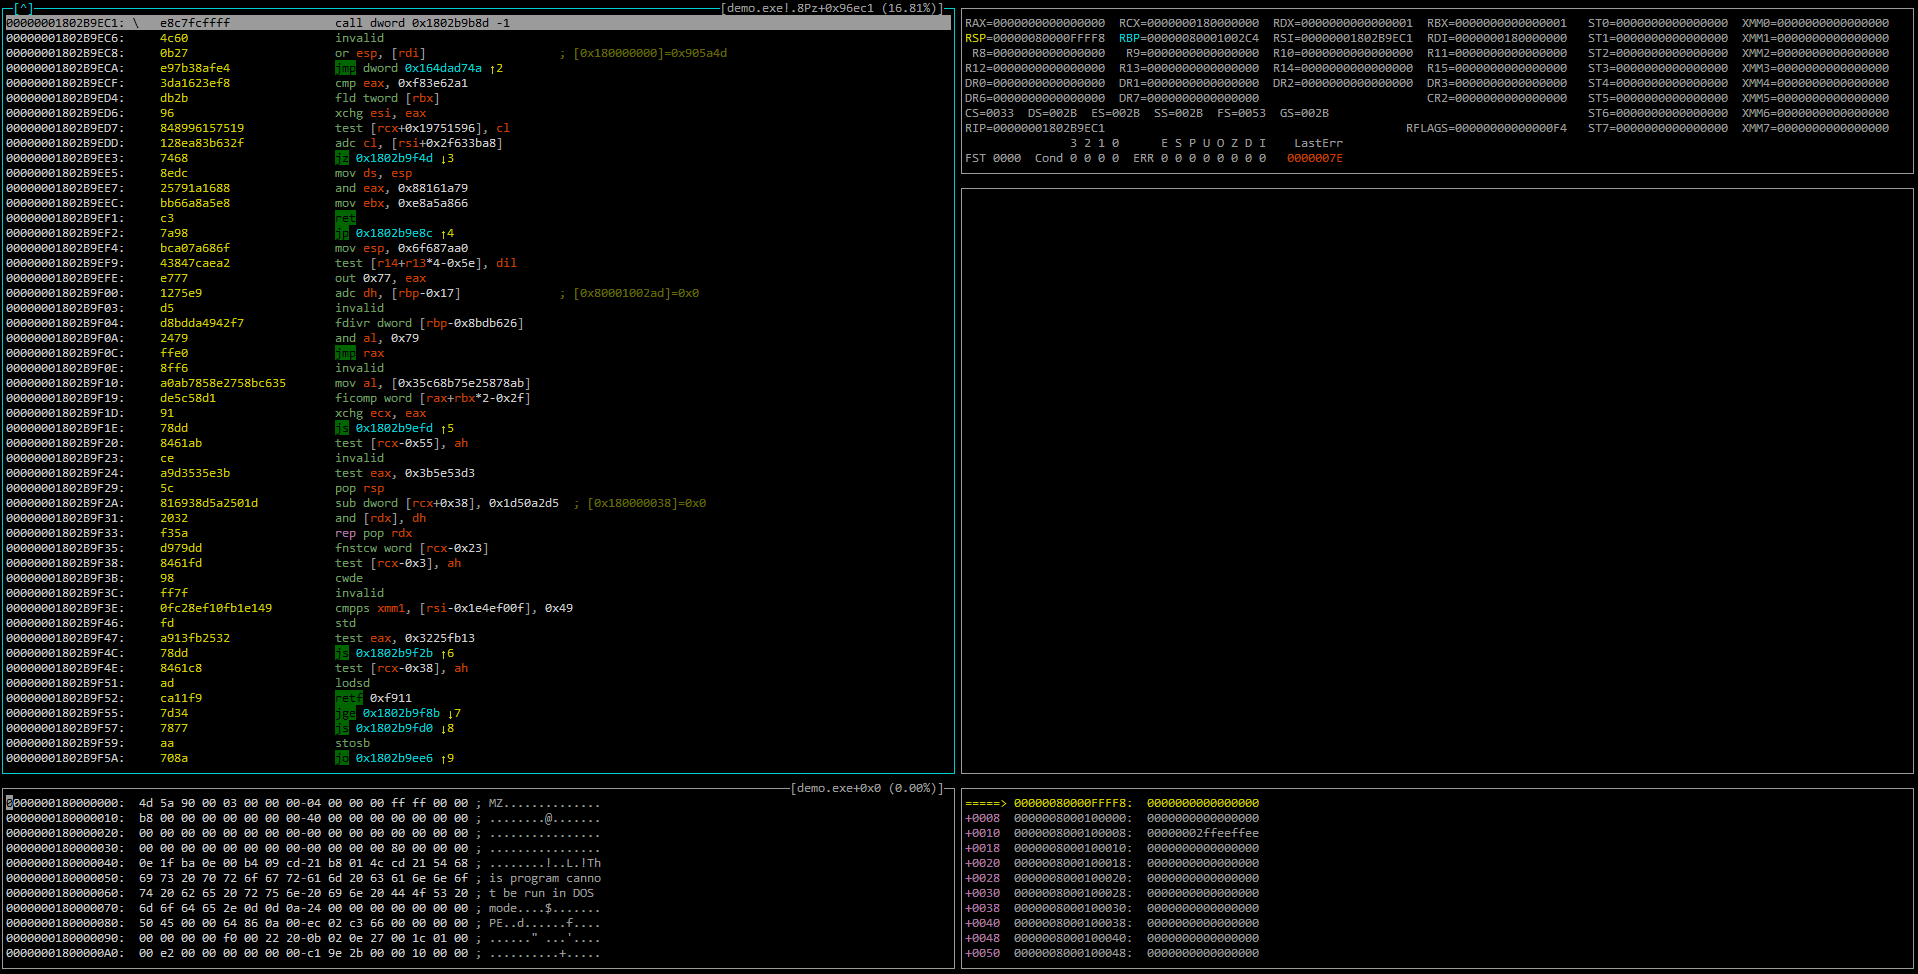Follow jump target 0x1802b9ee6 on last disassembly line
The width and height of the screenshot is (1918, 974).
[x=394, y=758]
